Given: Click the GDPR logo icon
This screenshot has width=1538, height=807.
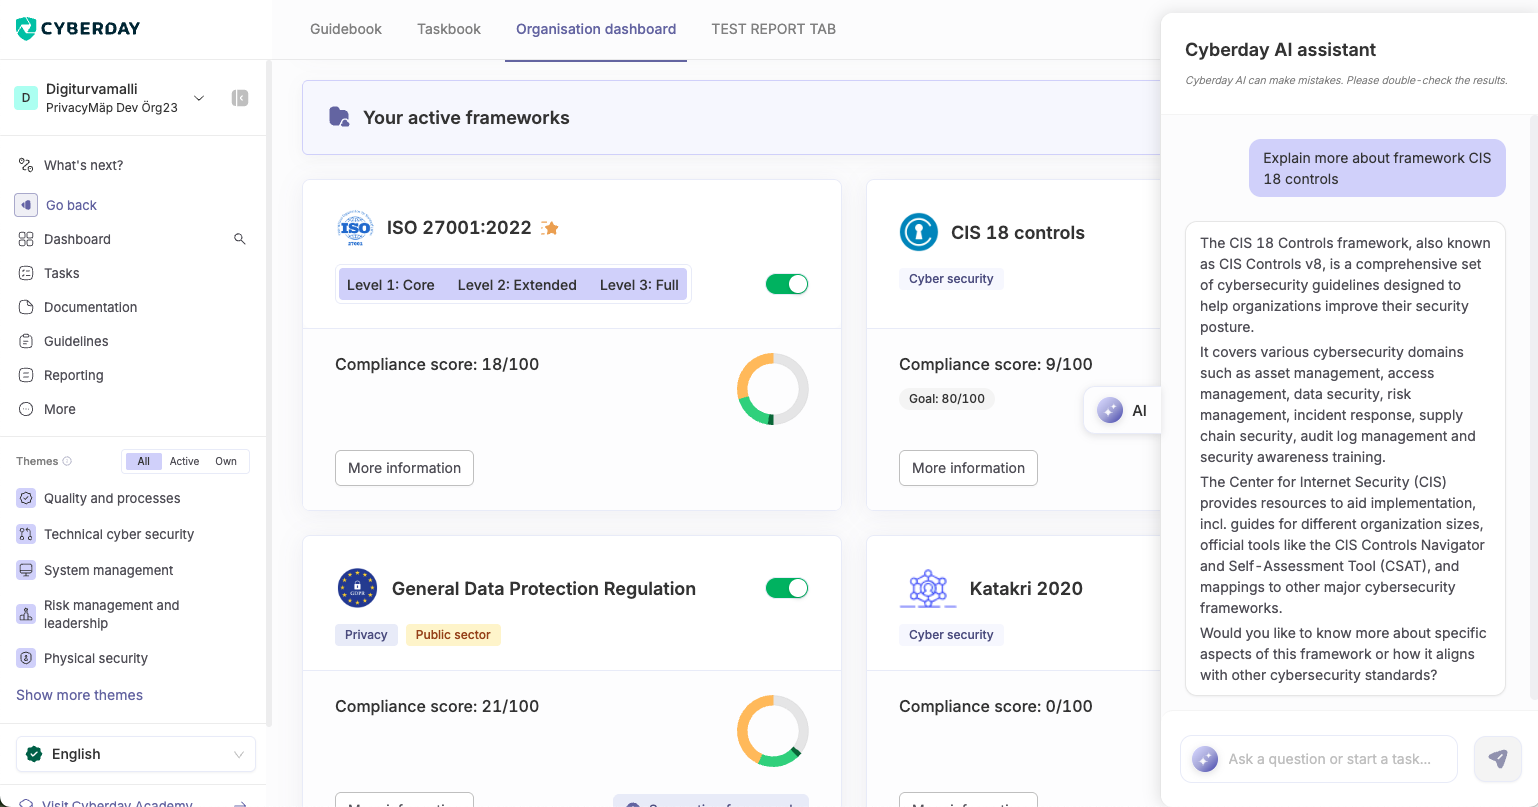Looking at the screenshot, I should coord(357,588).
